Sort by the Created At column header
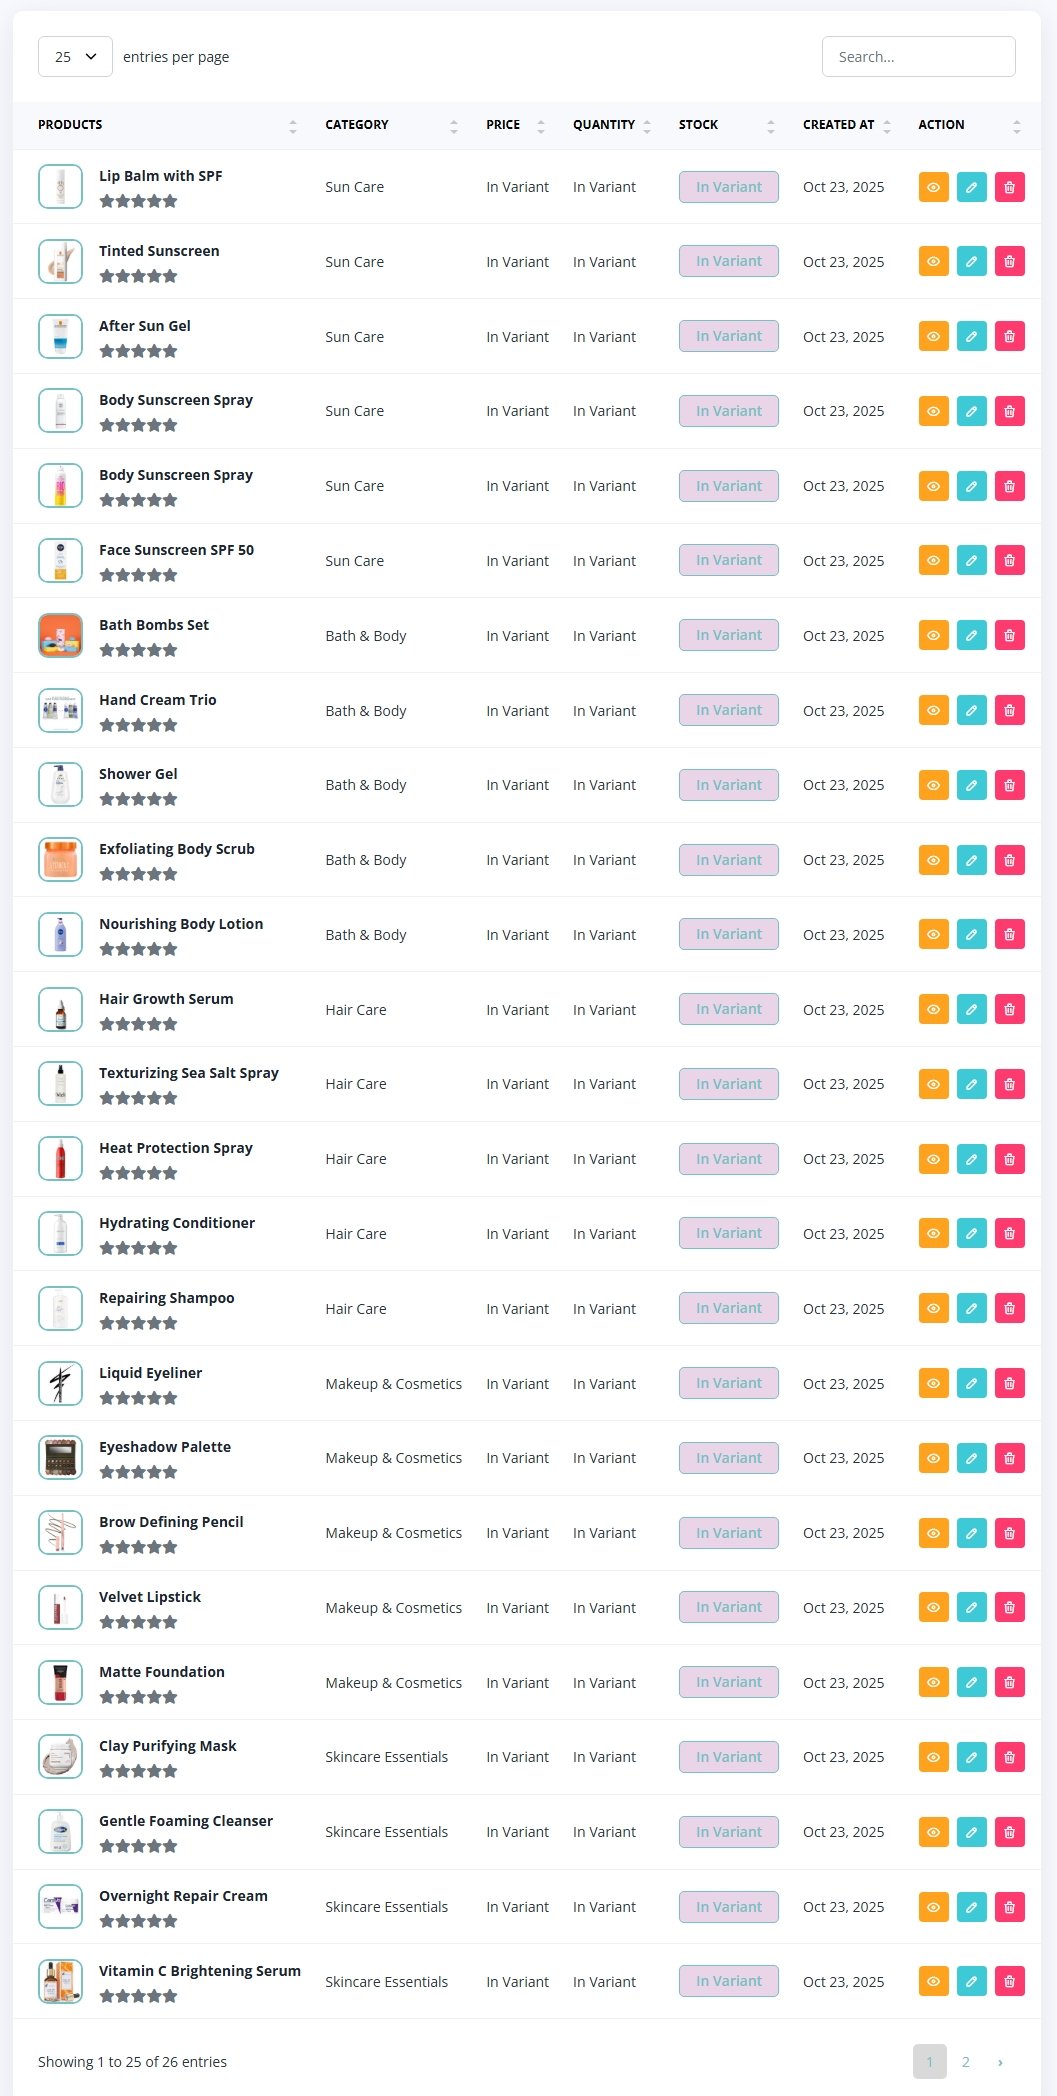Viewport: 1057px width, 2096px height. tap(838, 125)
